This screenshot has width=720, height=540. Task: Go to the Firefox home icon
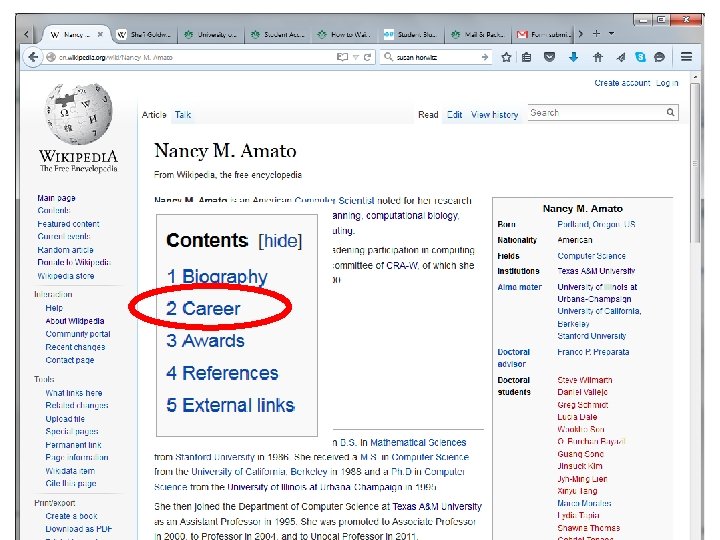(x=597, y=57)
